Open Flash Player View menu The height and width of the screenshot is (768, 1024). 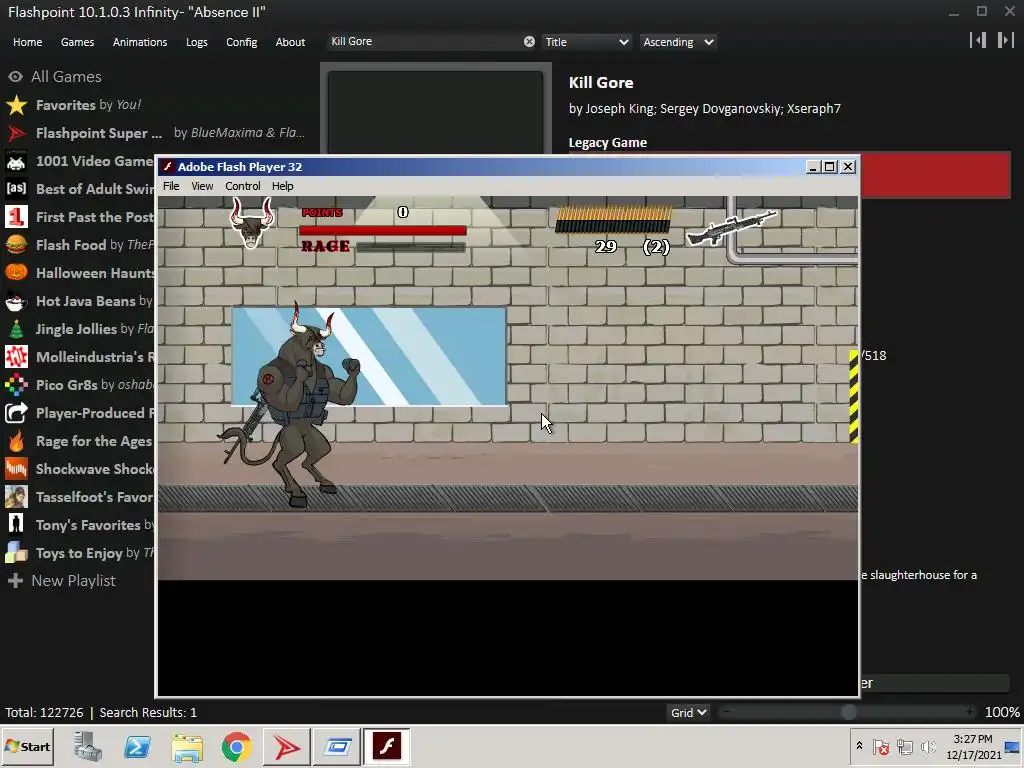pyautogui.click(x=202, y=186)
